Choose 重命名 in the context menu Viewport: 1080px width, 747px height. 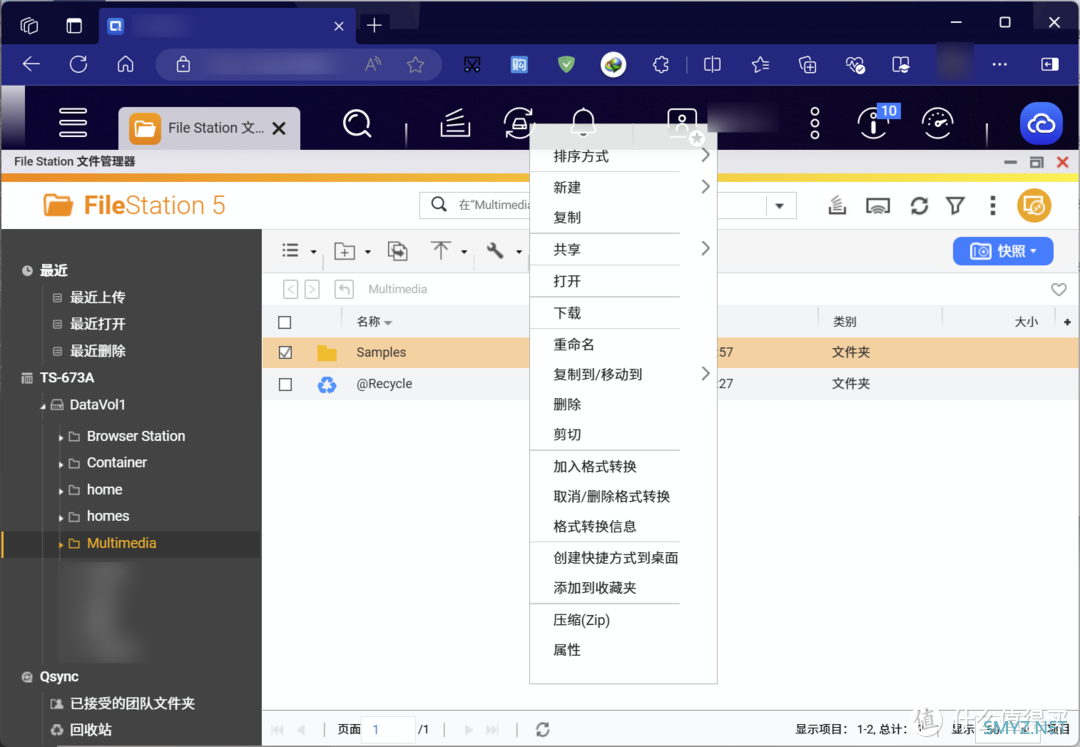[623, 344]
